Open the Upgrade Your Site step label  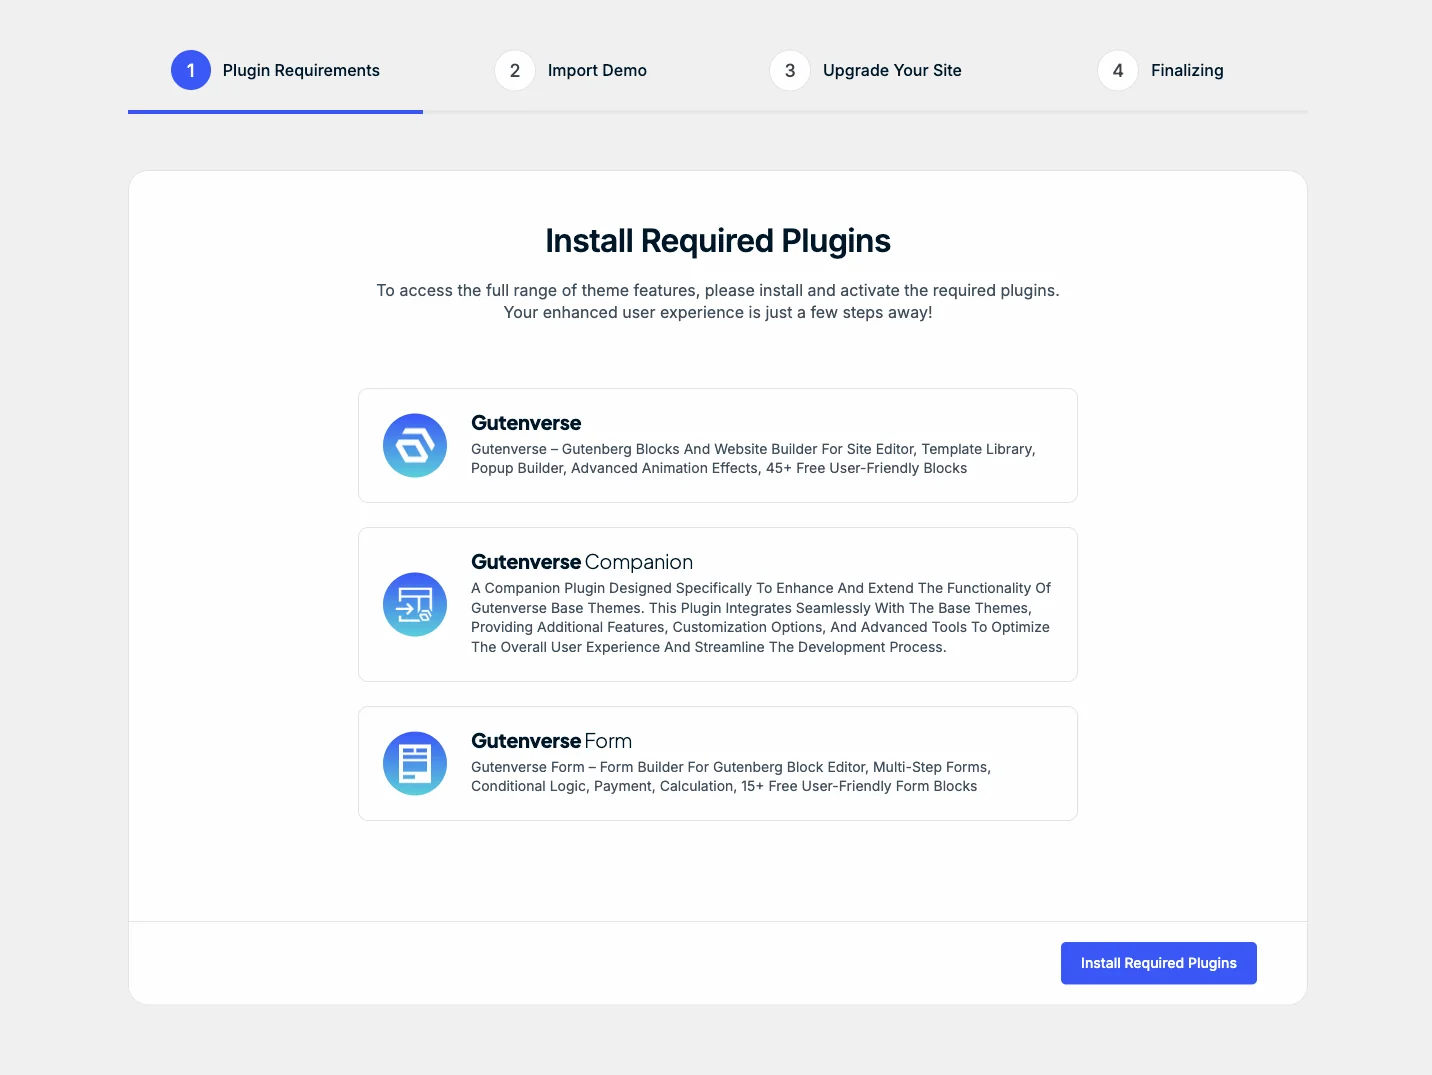(892, 70)
